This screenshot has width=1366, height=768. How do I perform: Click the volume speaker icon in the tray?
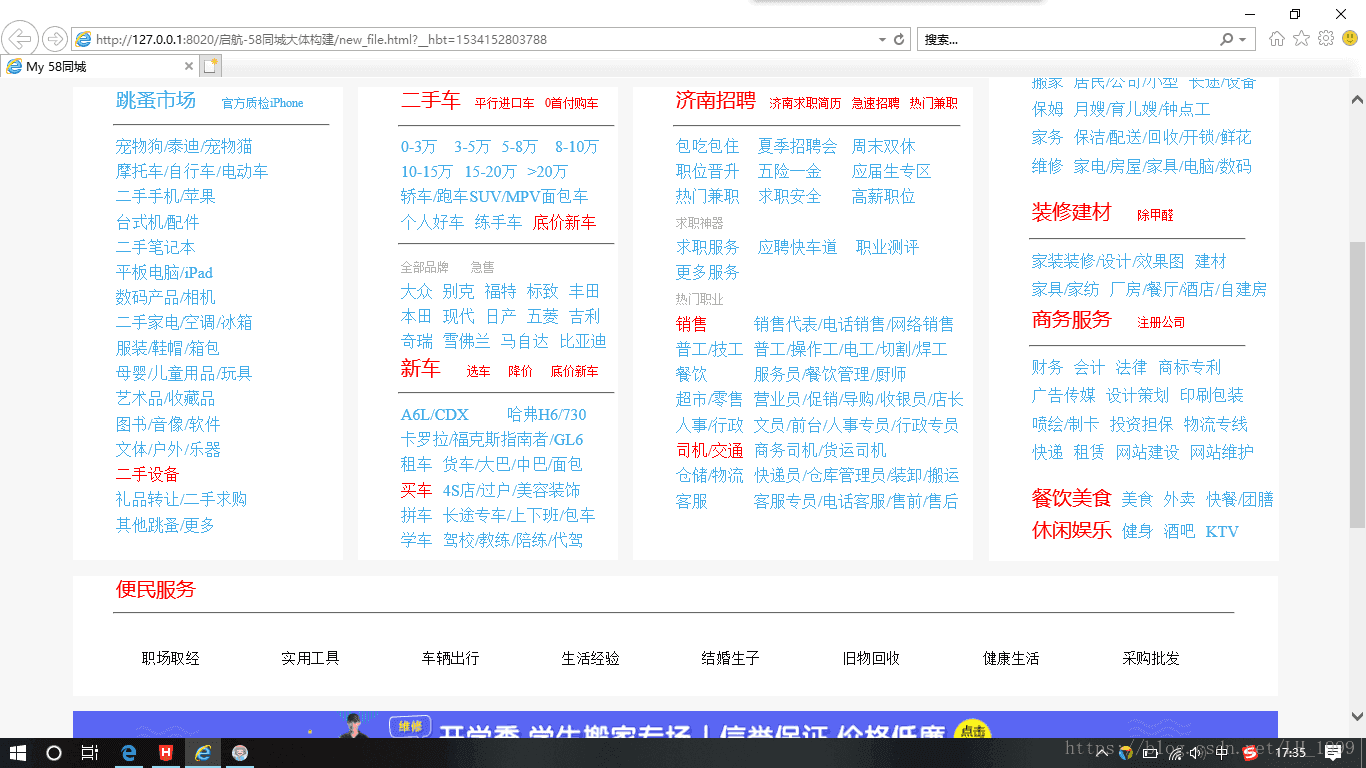click(1195, 753)
